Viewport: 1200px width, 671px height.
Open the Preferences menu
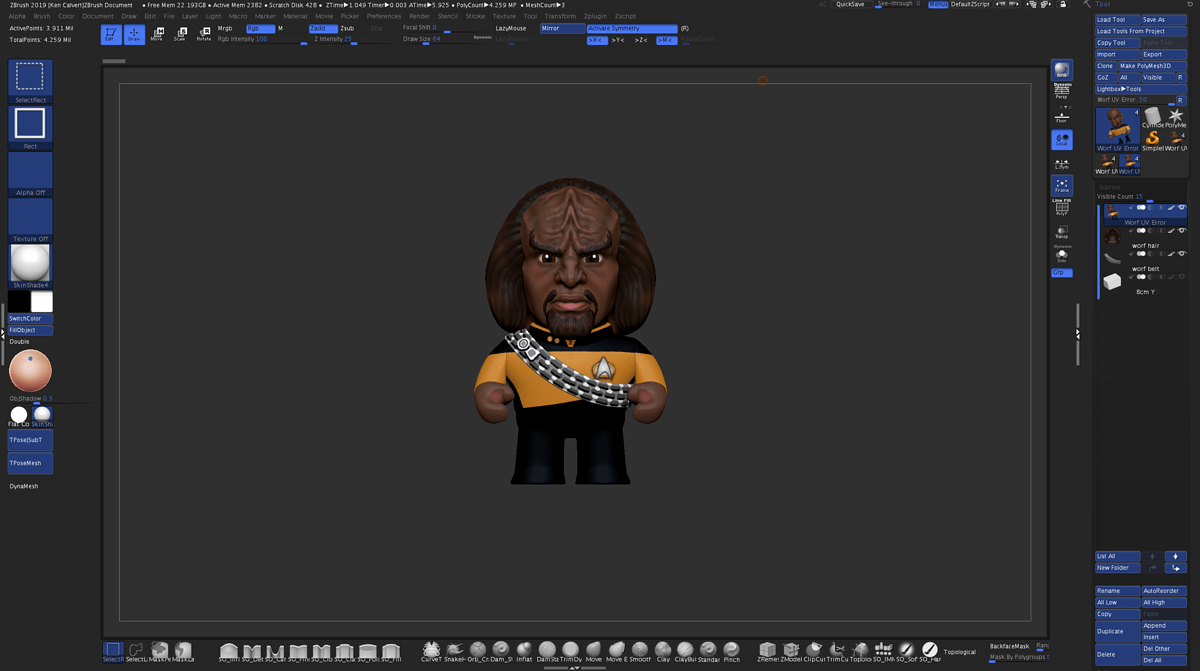pyautogui.click(x=384, y=16)
